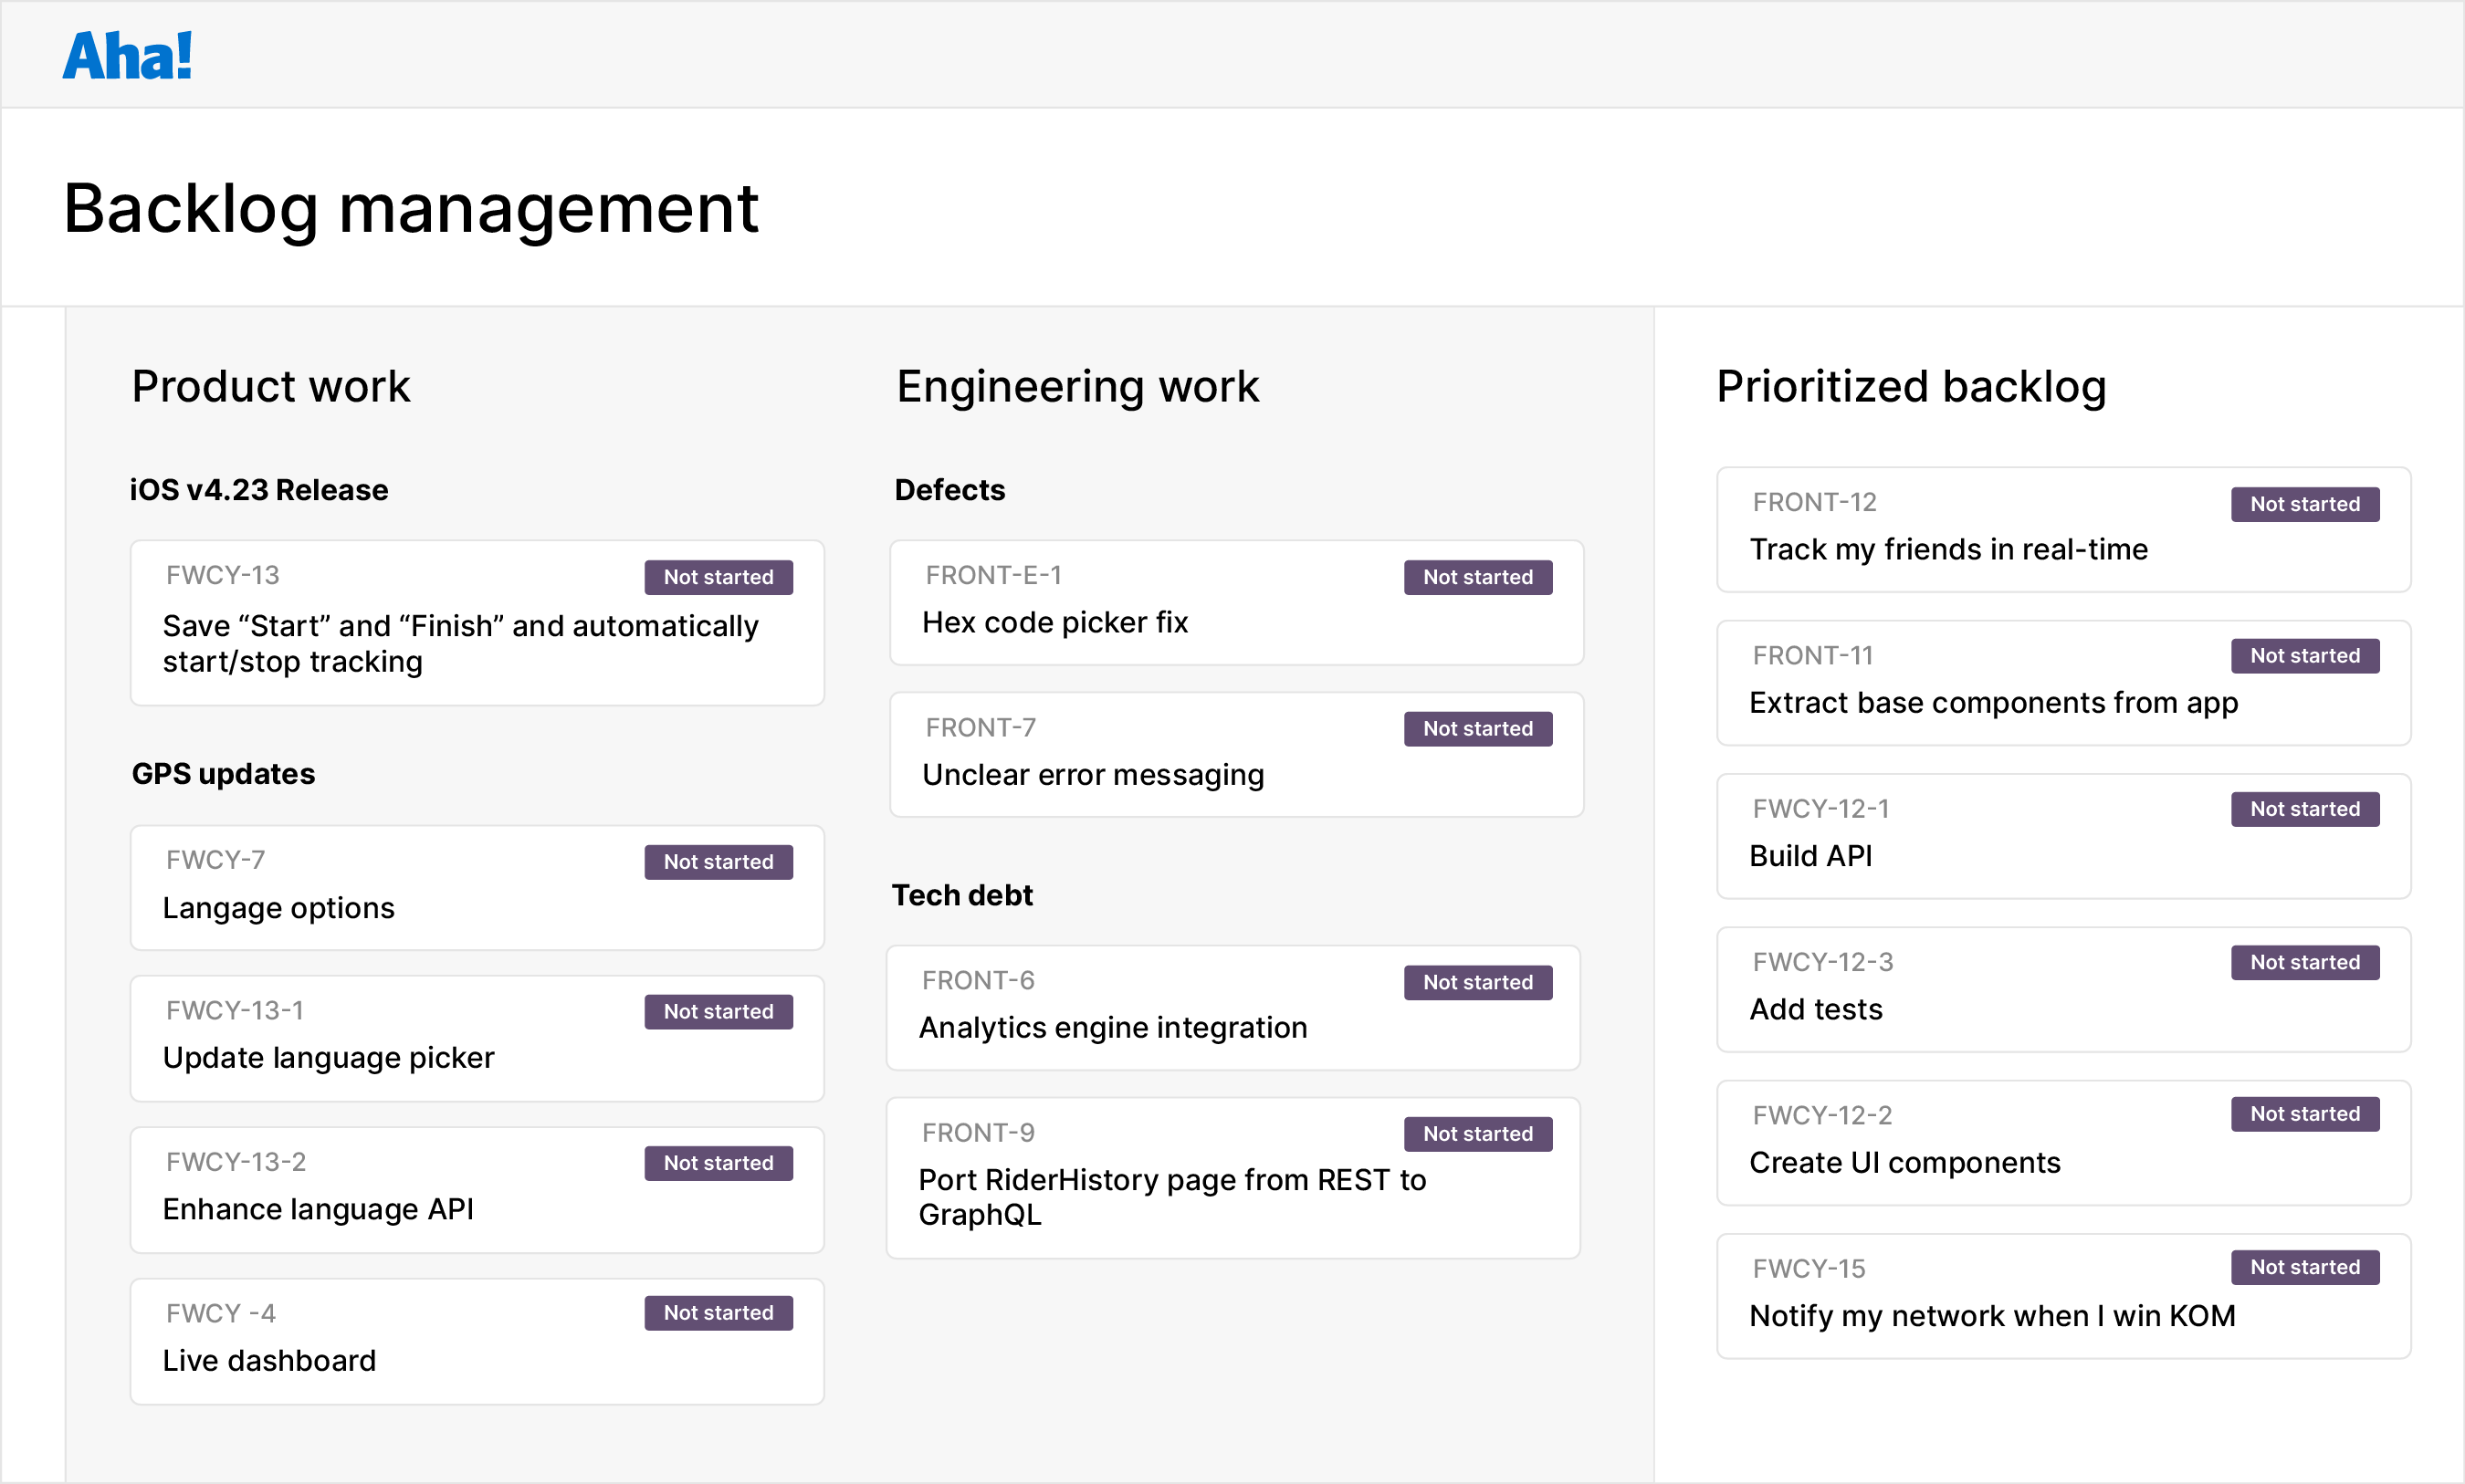Screen dimensions: 2465x1484
Task: Click the Analytics engine integration card
Action: 1232,1007
